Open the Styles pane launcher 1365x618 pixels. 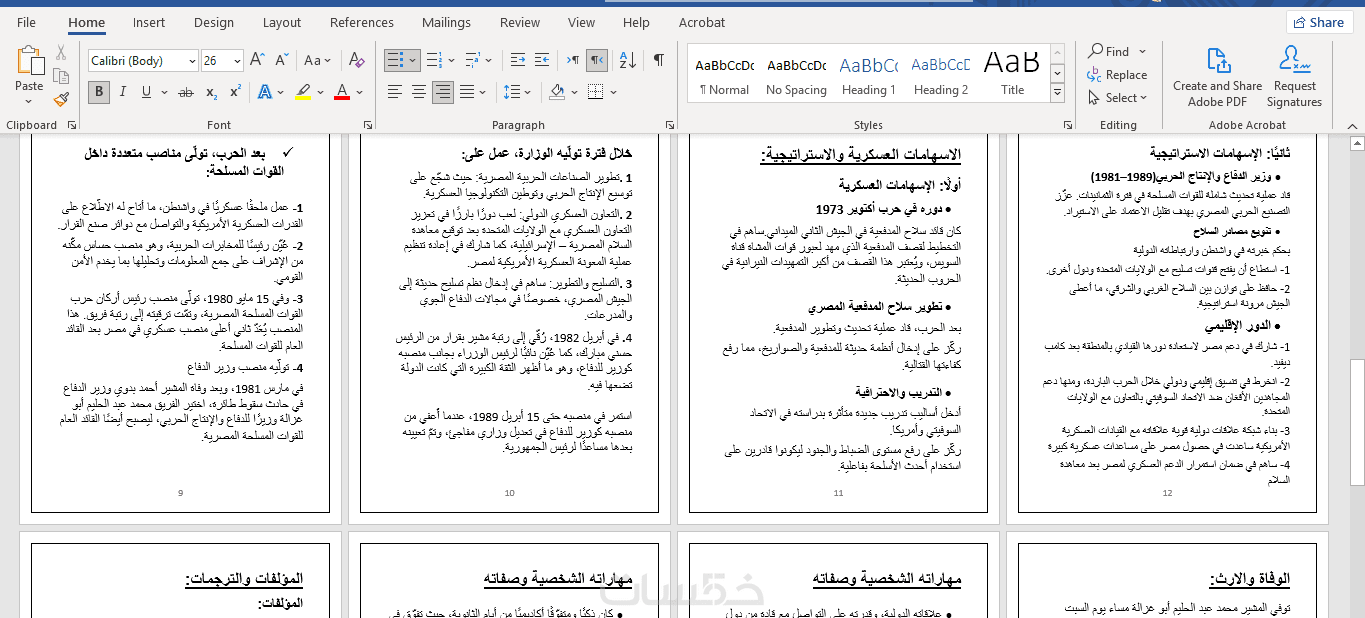(x=1067, y=125)
